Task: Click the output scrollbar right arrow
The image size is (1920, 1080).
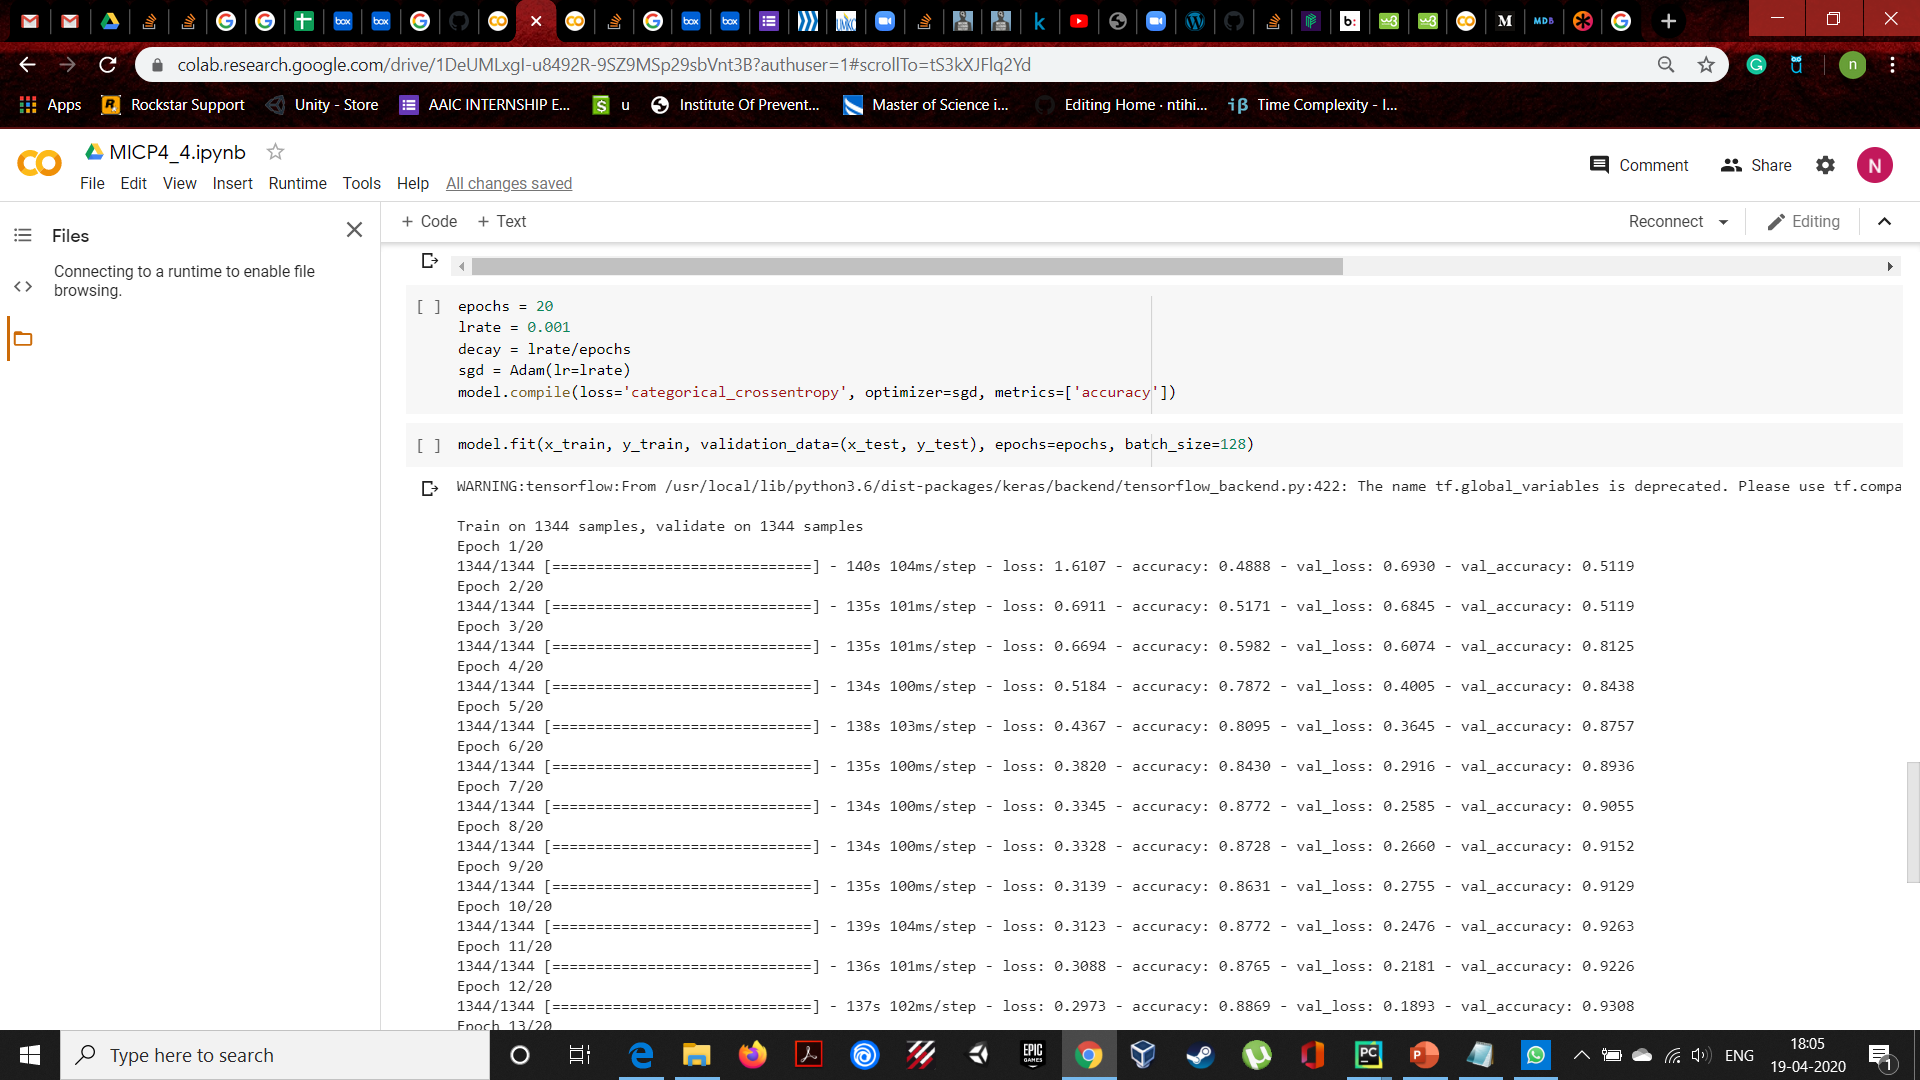Action: tap(1889, 267)
